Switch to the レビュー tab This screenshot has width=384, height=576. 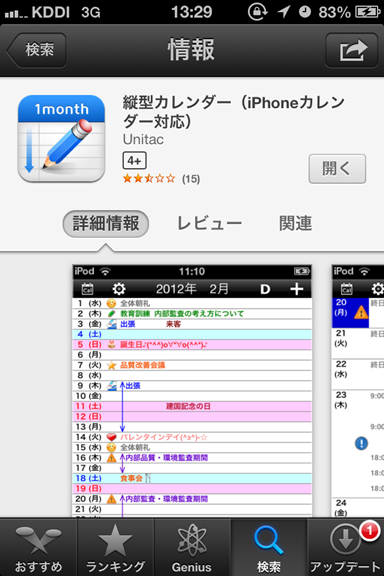[209, 223]
